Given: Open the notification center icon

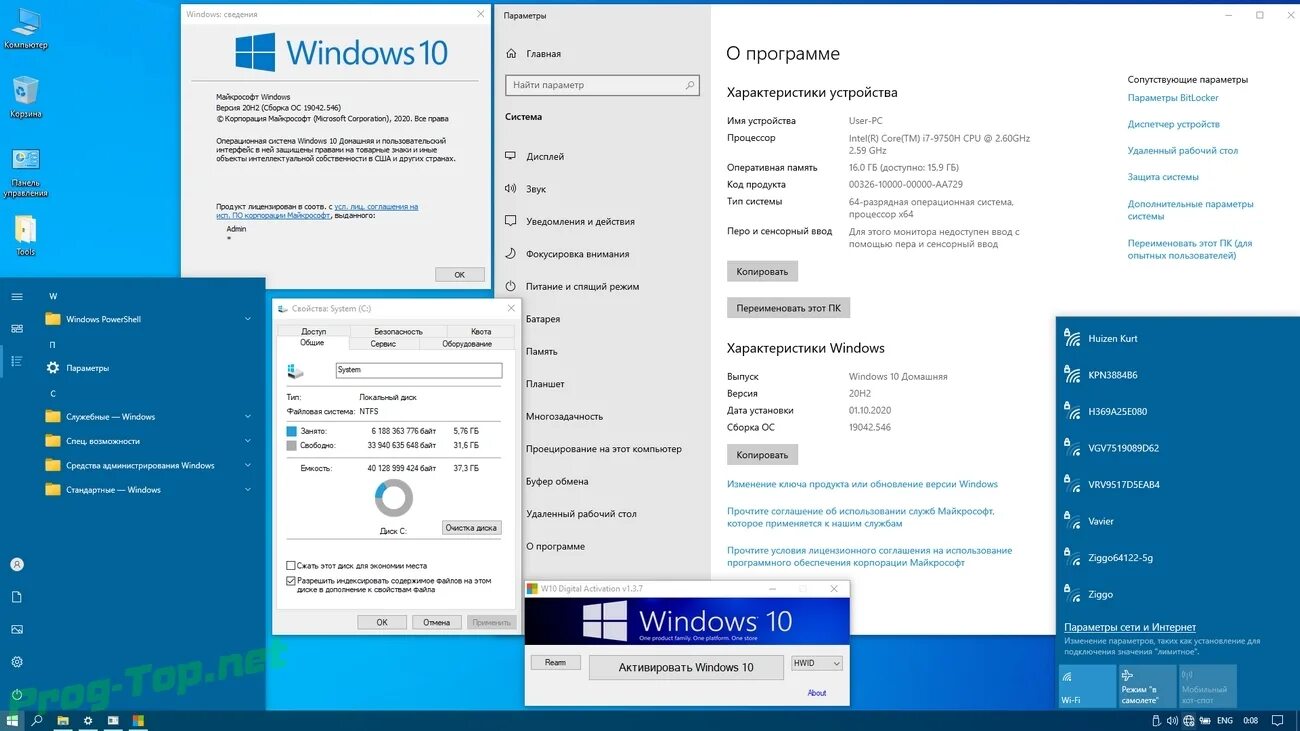Looking at the screenshot, I should (1276, 720).
